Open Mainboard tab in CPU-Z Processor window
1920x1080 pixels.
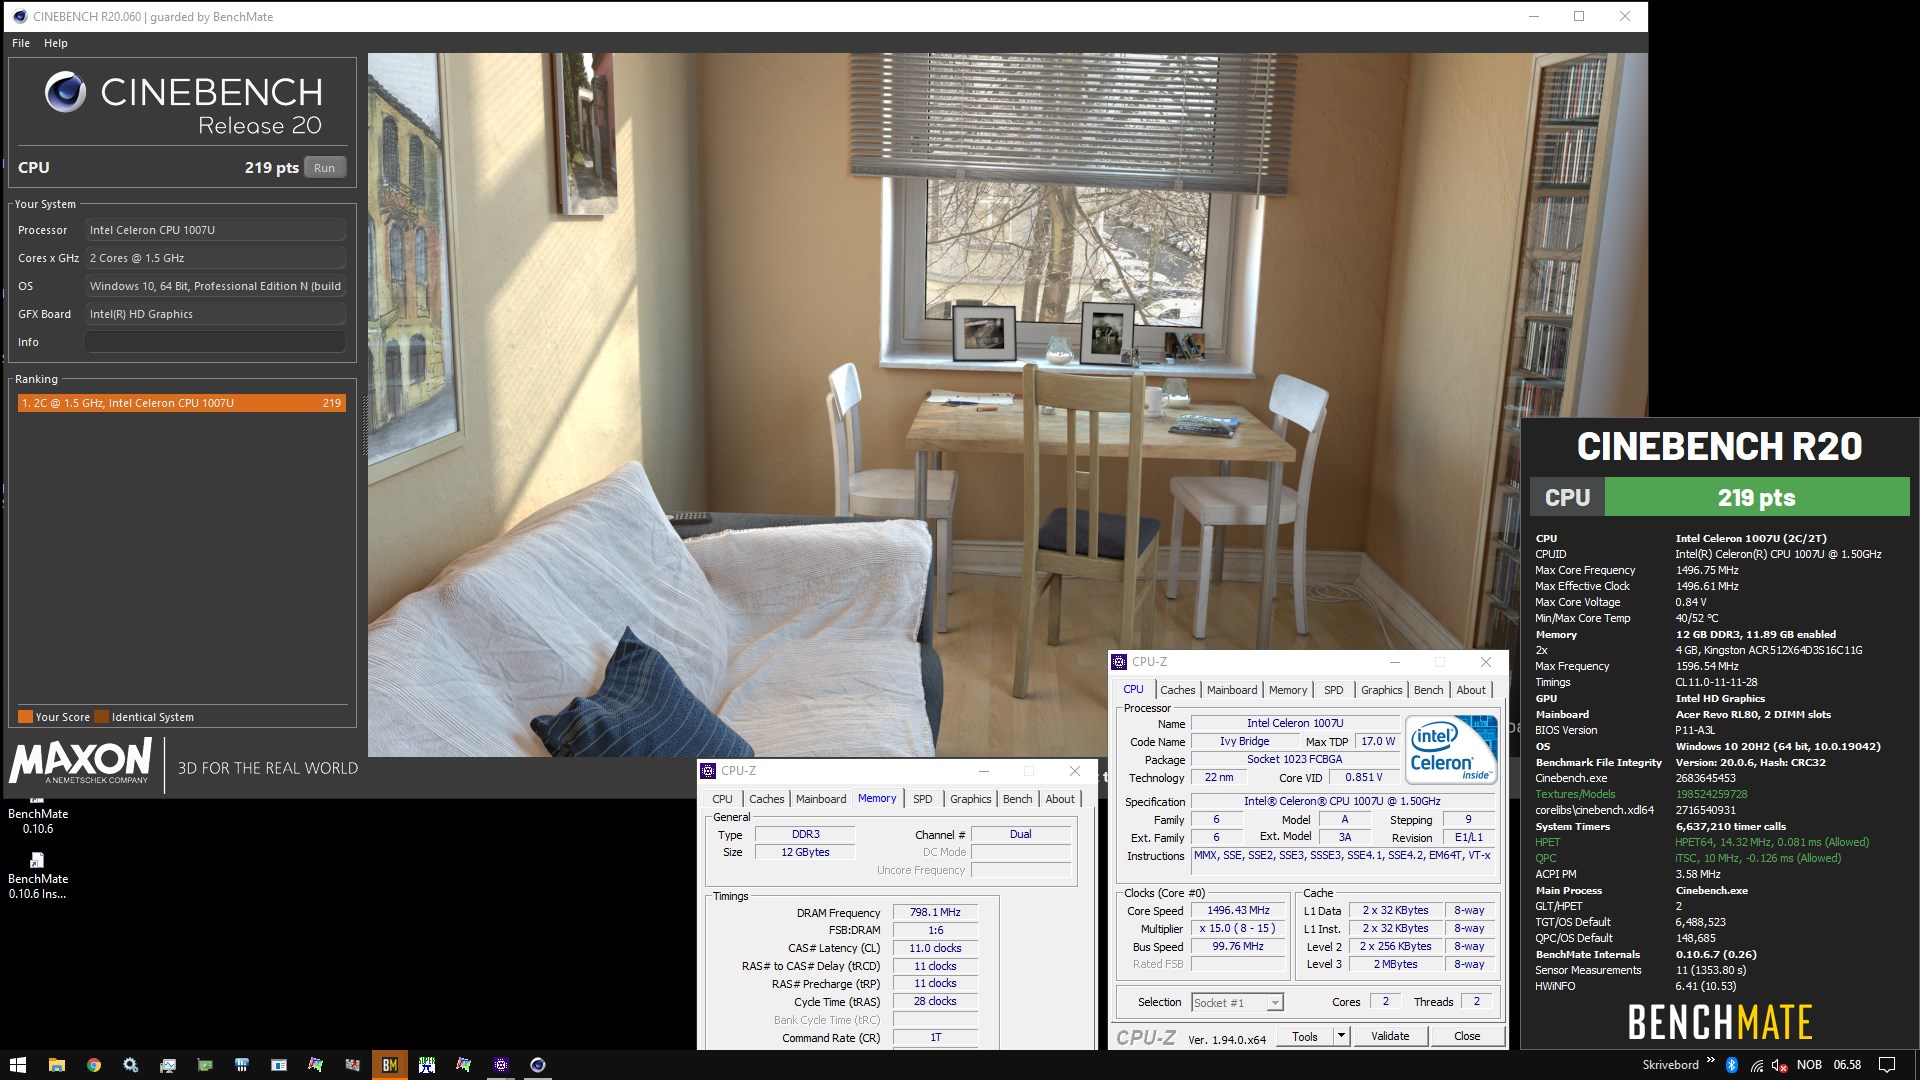(x=1231, y=690)
